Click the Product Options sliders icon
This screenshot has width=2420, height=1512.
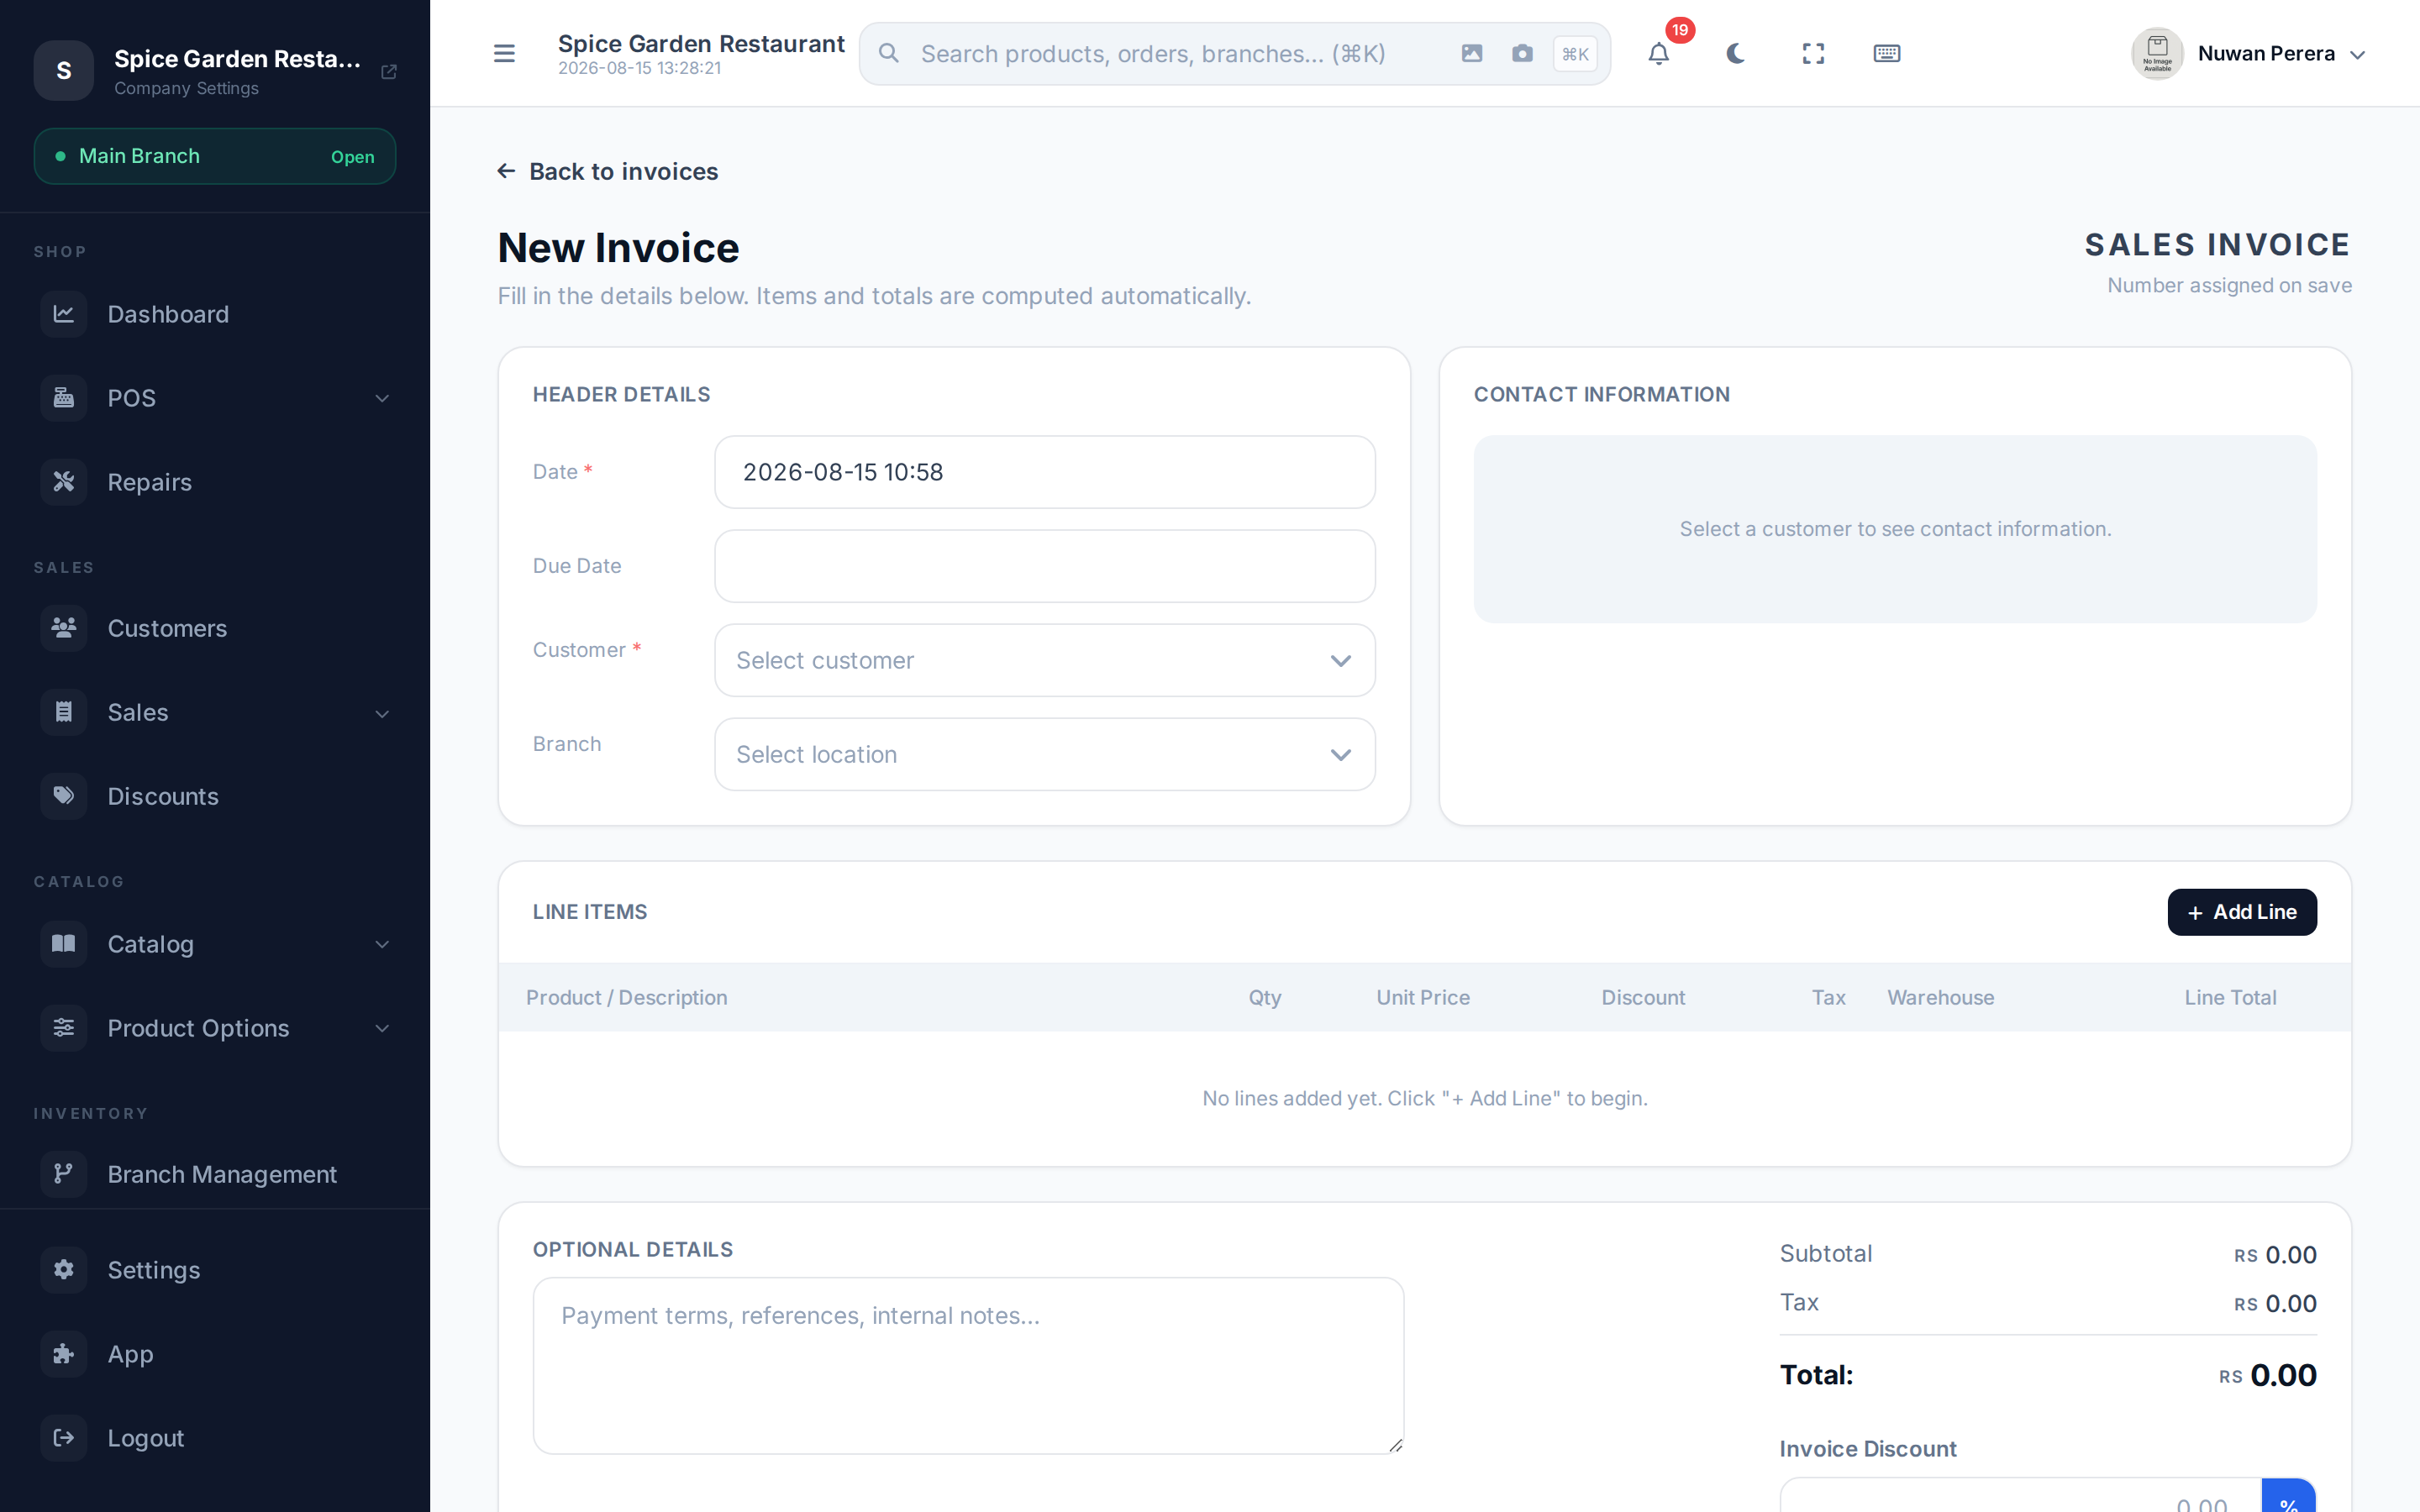[x=64, y=1028]
